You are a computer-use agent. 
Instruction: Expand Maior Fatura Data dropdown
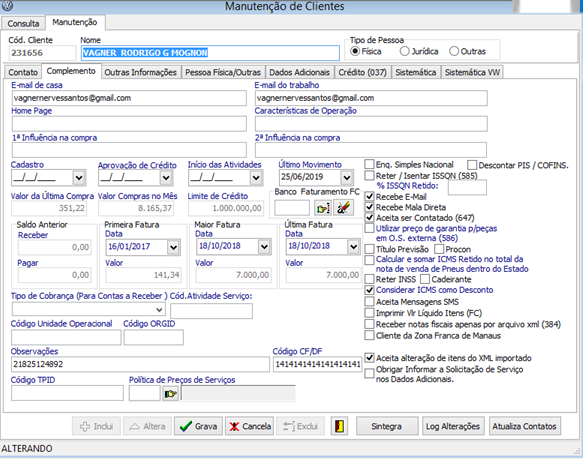coord(264,247)
